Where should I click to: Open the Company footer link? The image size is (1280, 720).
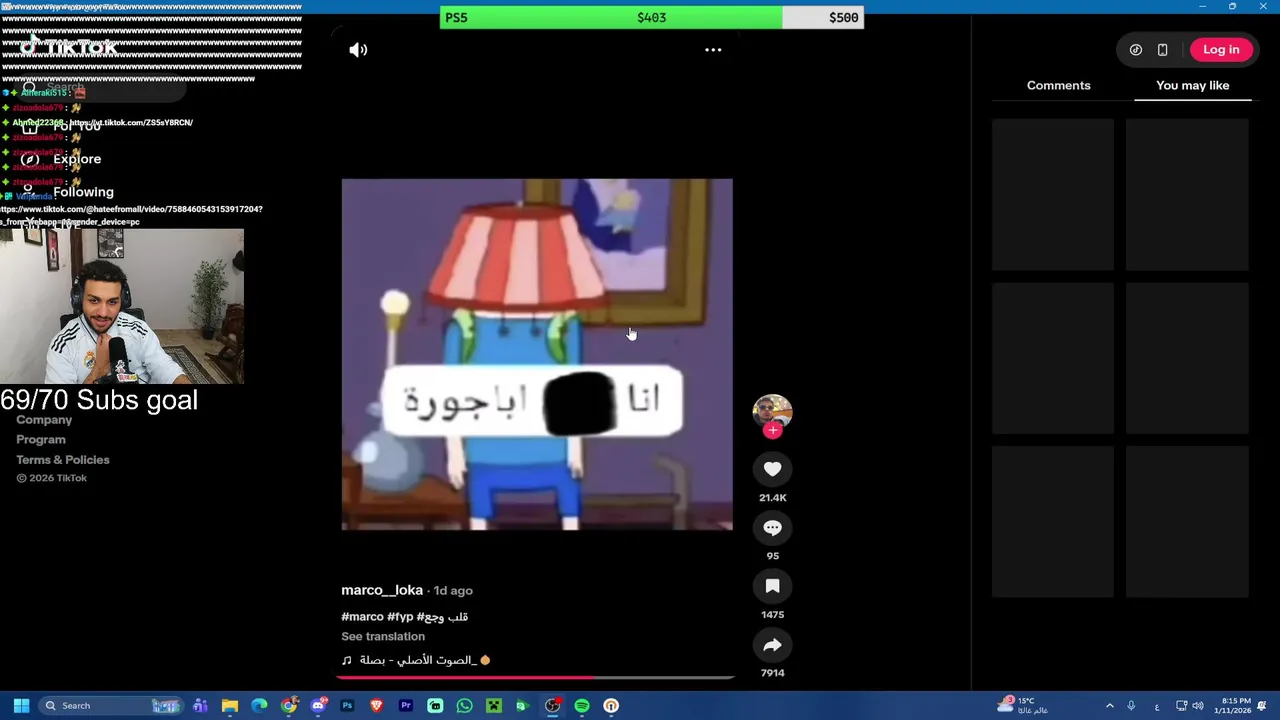(44, 420)
